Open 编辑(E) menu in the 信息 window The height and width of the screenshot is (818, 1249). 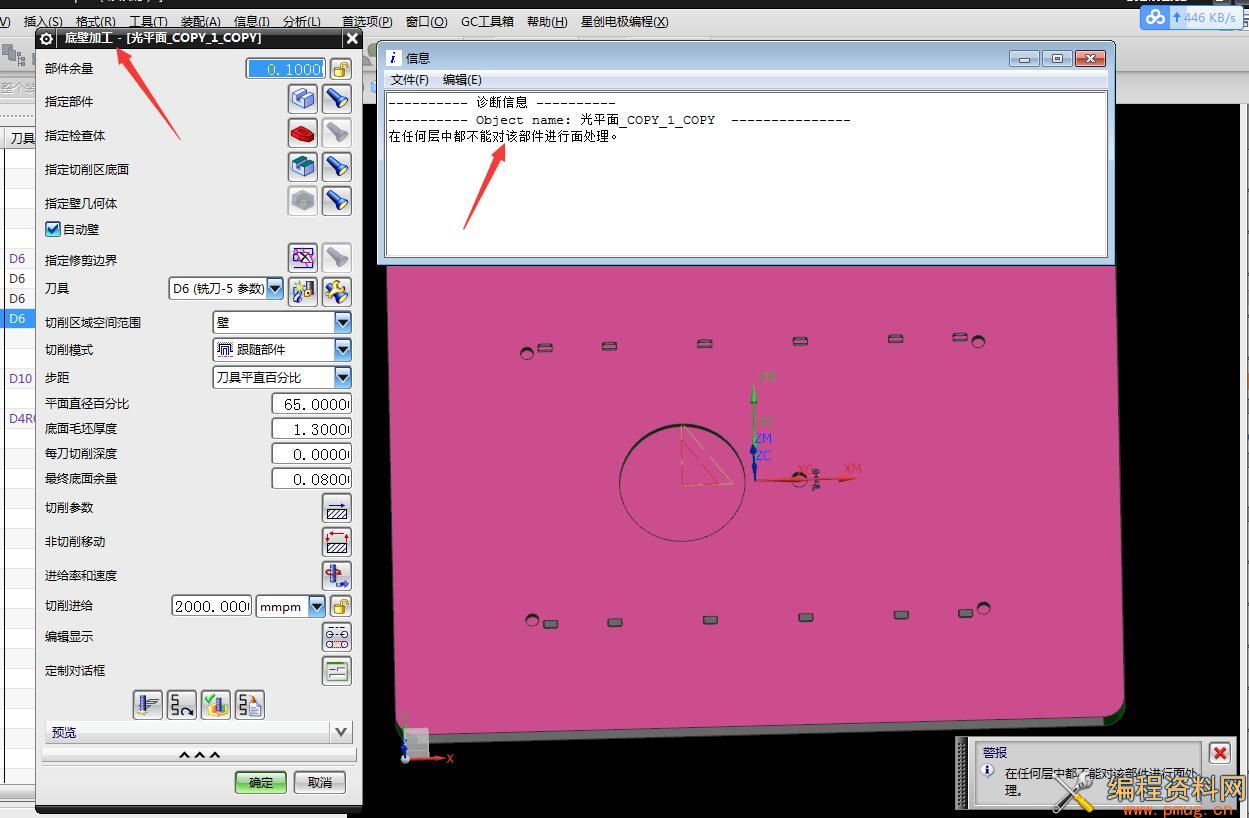(462, 79)
